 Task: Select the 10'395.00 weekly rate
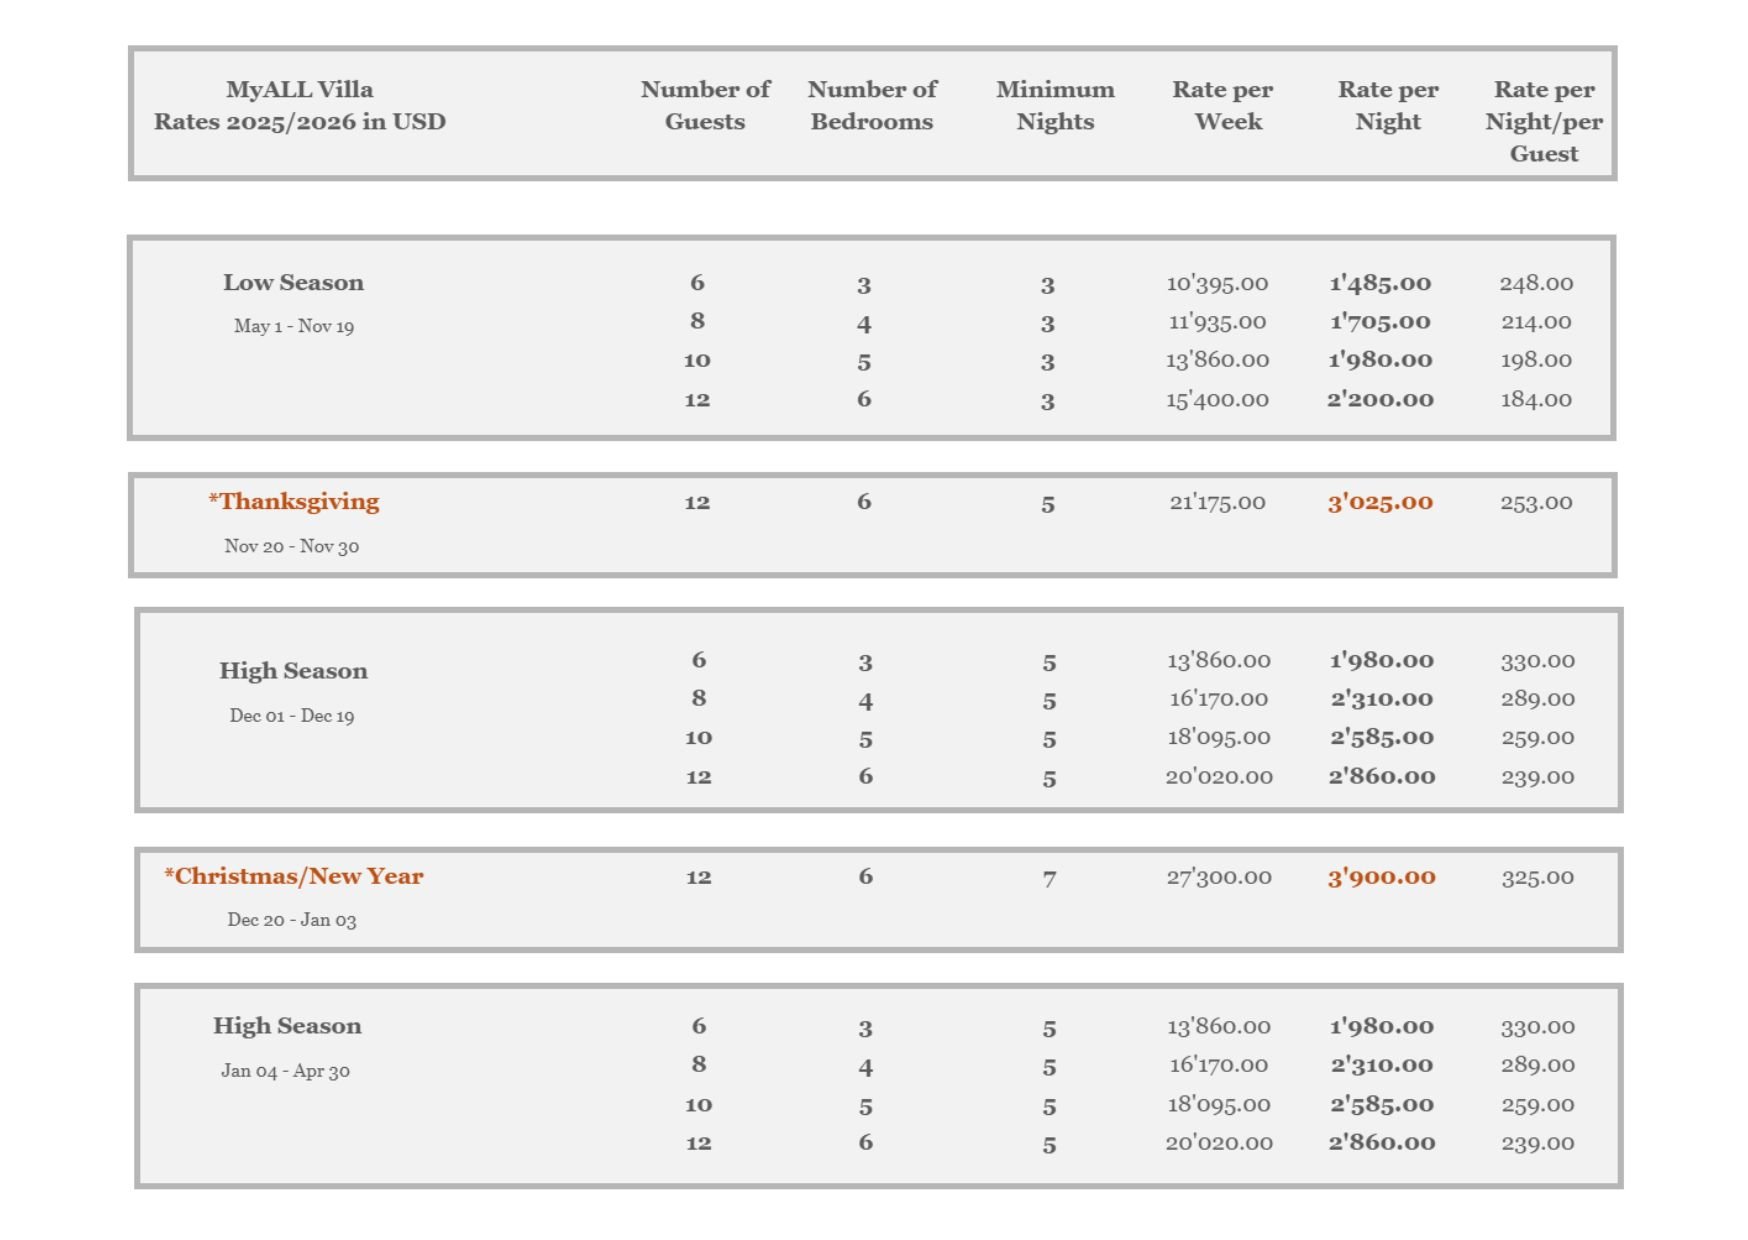(x=1217, y=284)
